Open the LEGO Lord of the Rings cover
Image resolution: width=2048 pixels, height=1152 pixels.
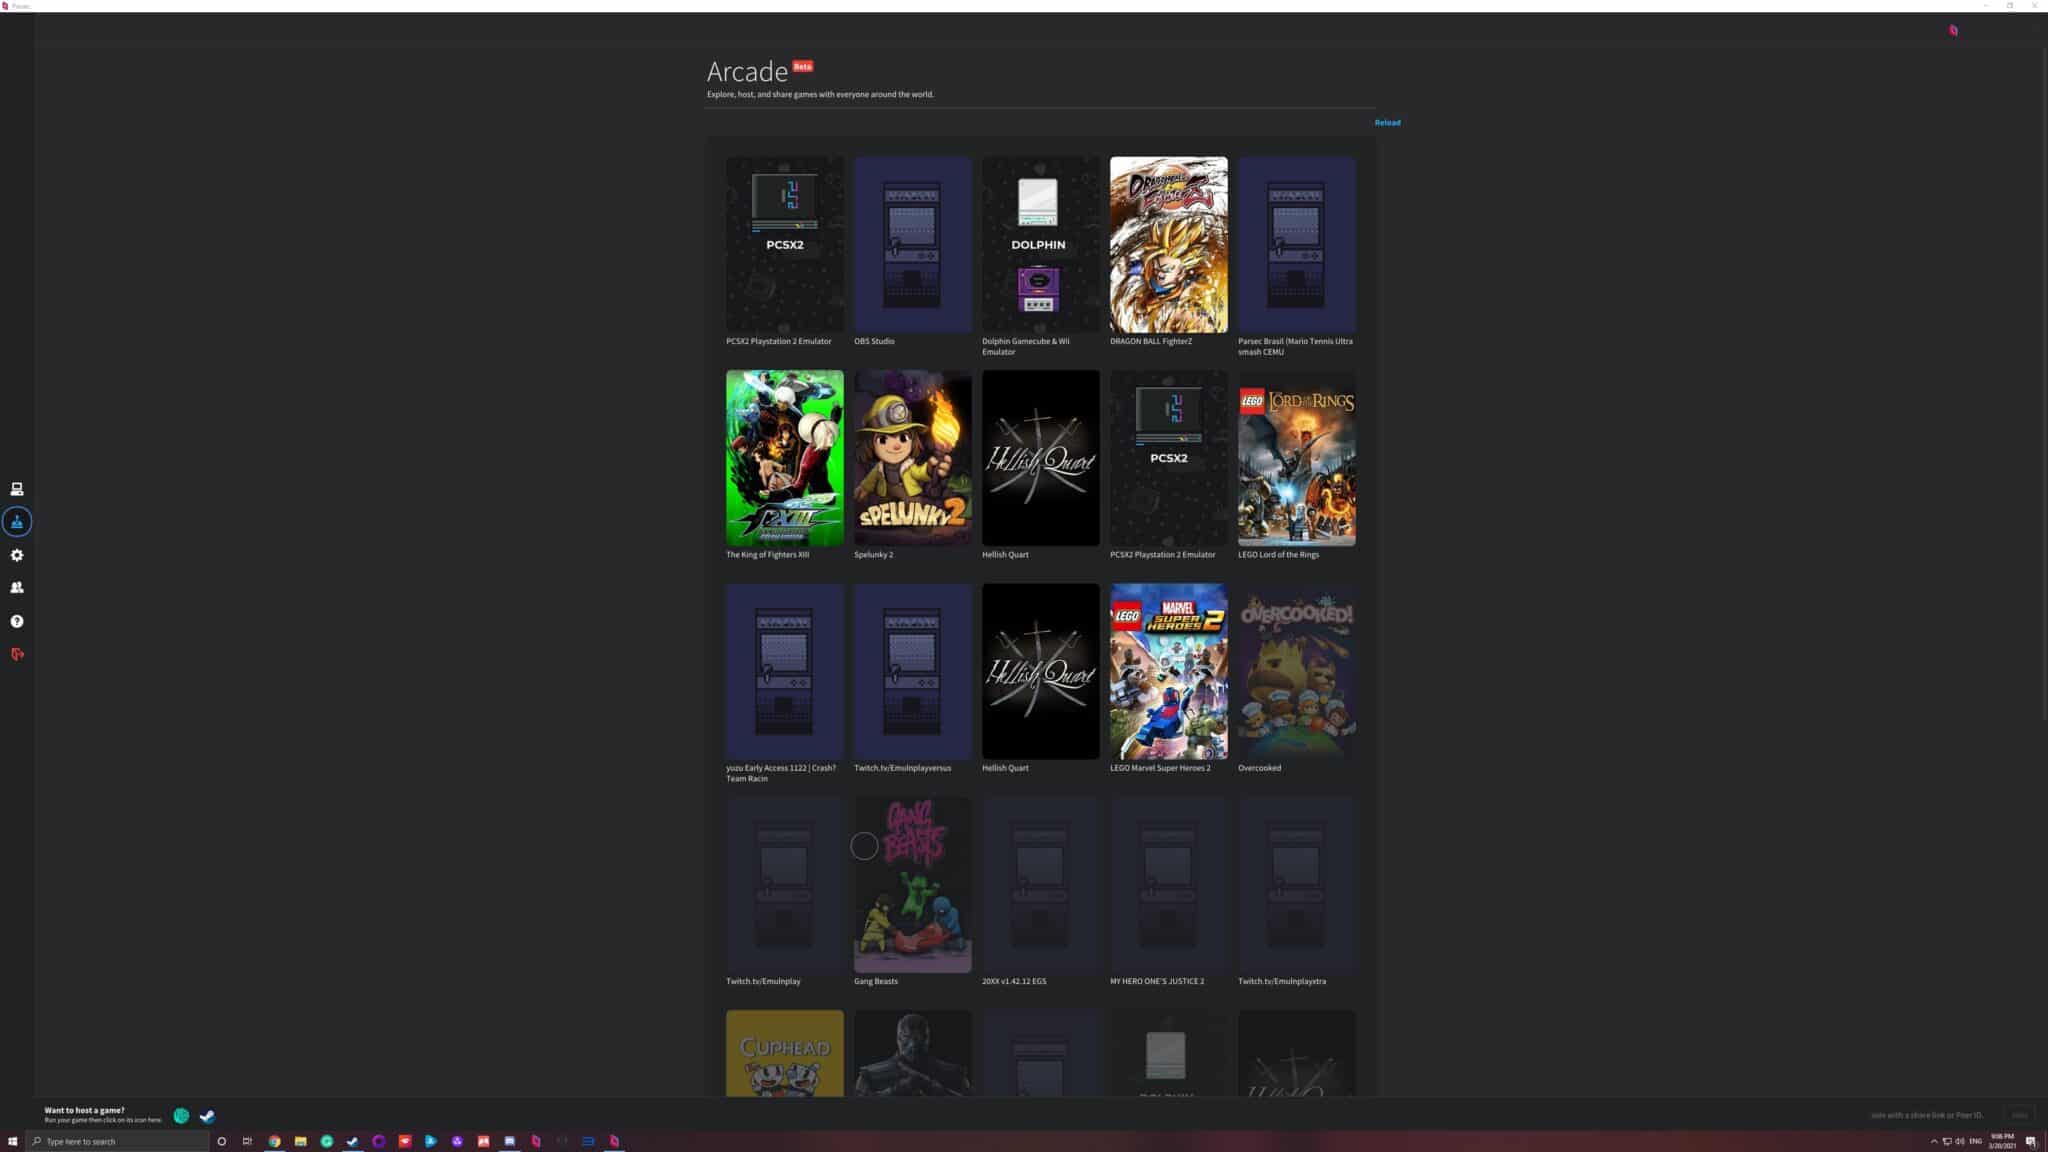pyautogui.click(x=1296, y=458)
